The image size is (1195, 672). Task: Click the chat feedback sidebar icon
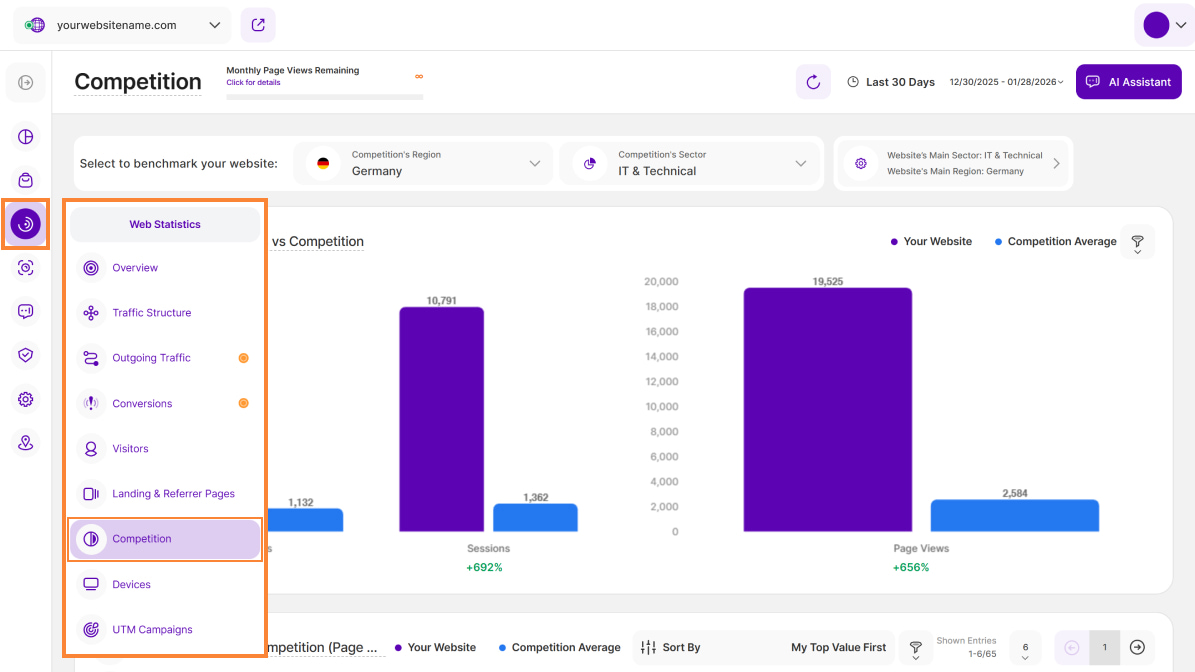(26, 311)
